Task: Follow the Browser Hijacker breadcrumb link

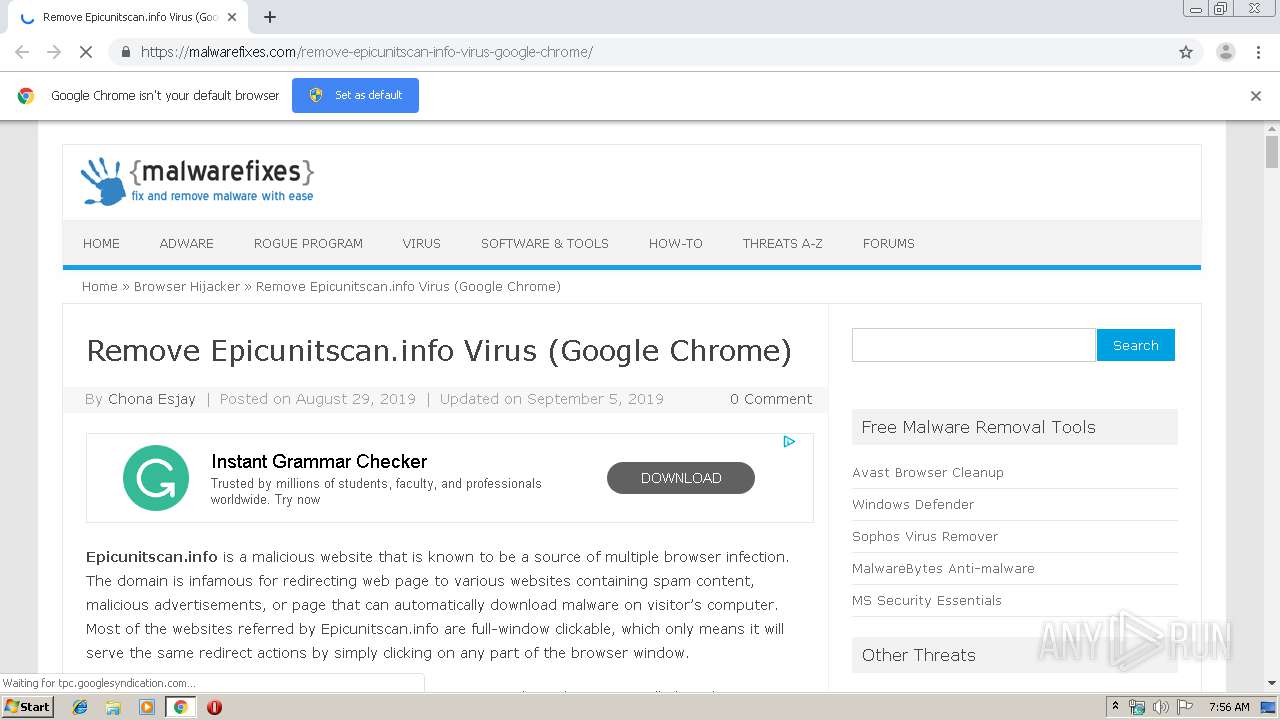Action: click(x=187, y=286)
